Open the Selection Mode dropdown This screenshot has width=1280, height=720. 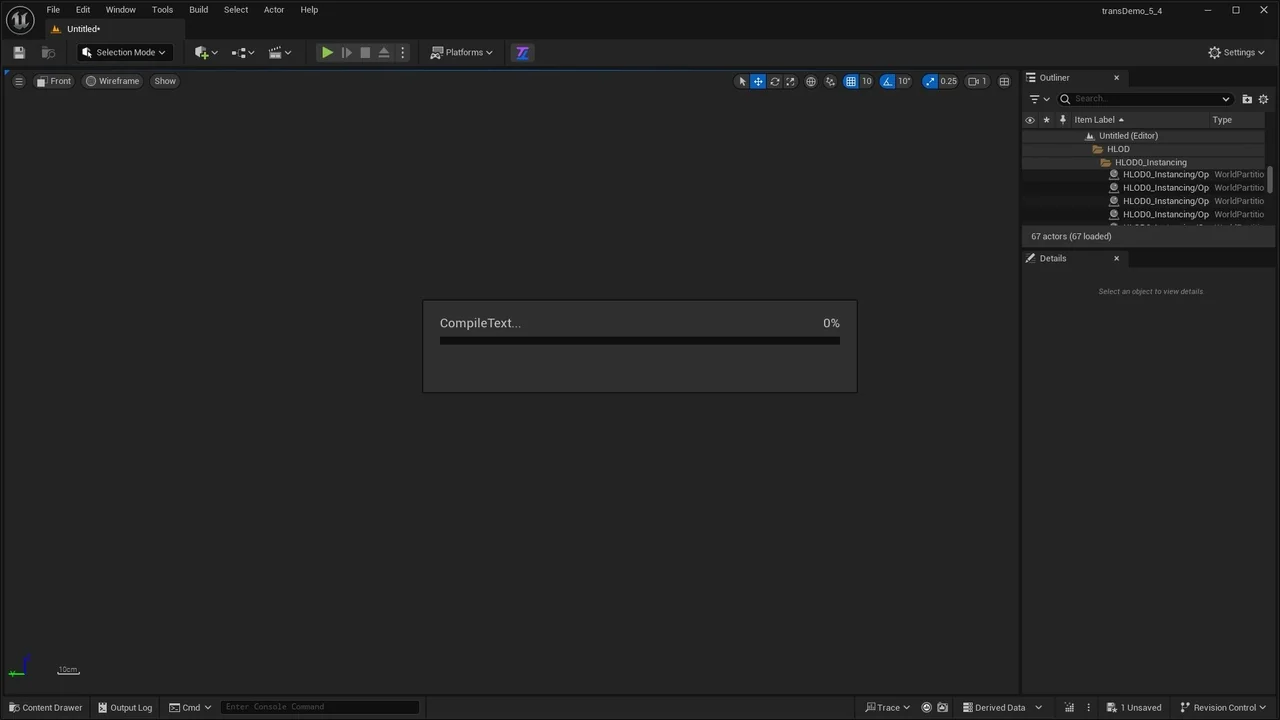click(x=124, y=53)
